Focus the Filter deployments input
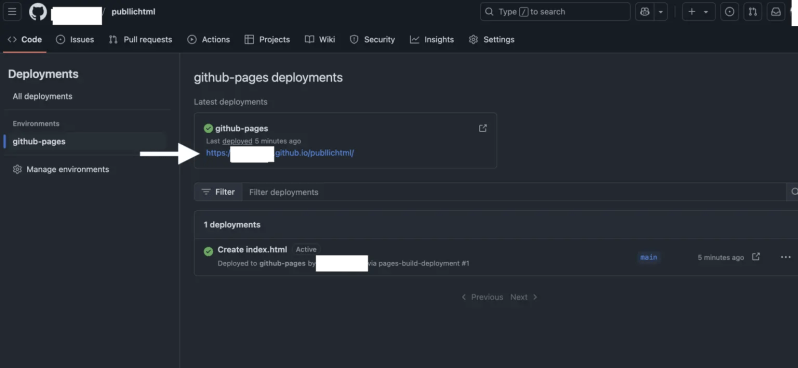This screenshot has height=368, width=798. (514, 192)
